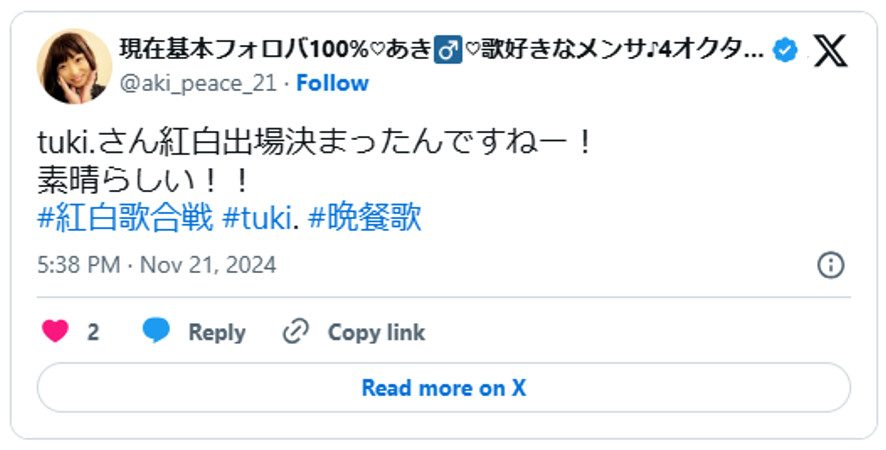Follow the @aki_peace_21 account

point(333,83)
